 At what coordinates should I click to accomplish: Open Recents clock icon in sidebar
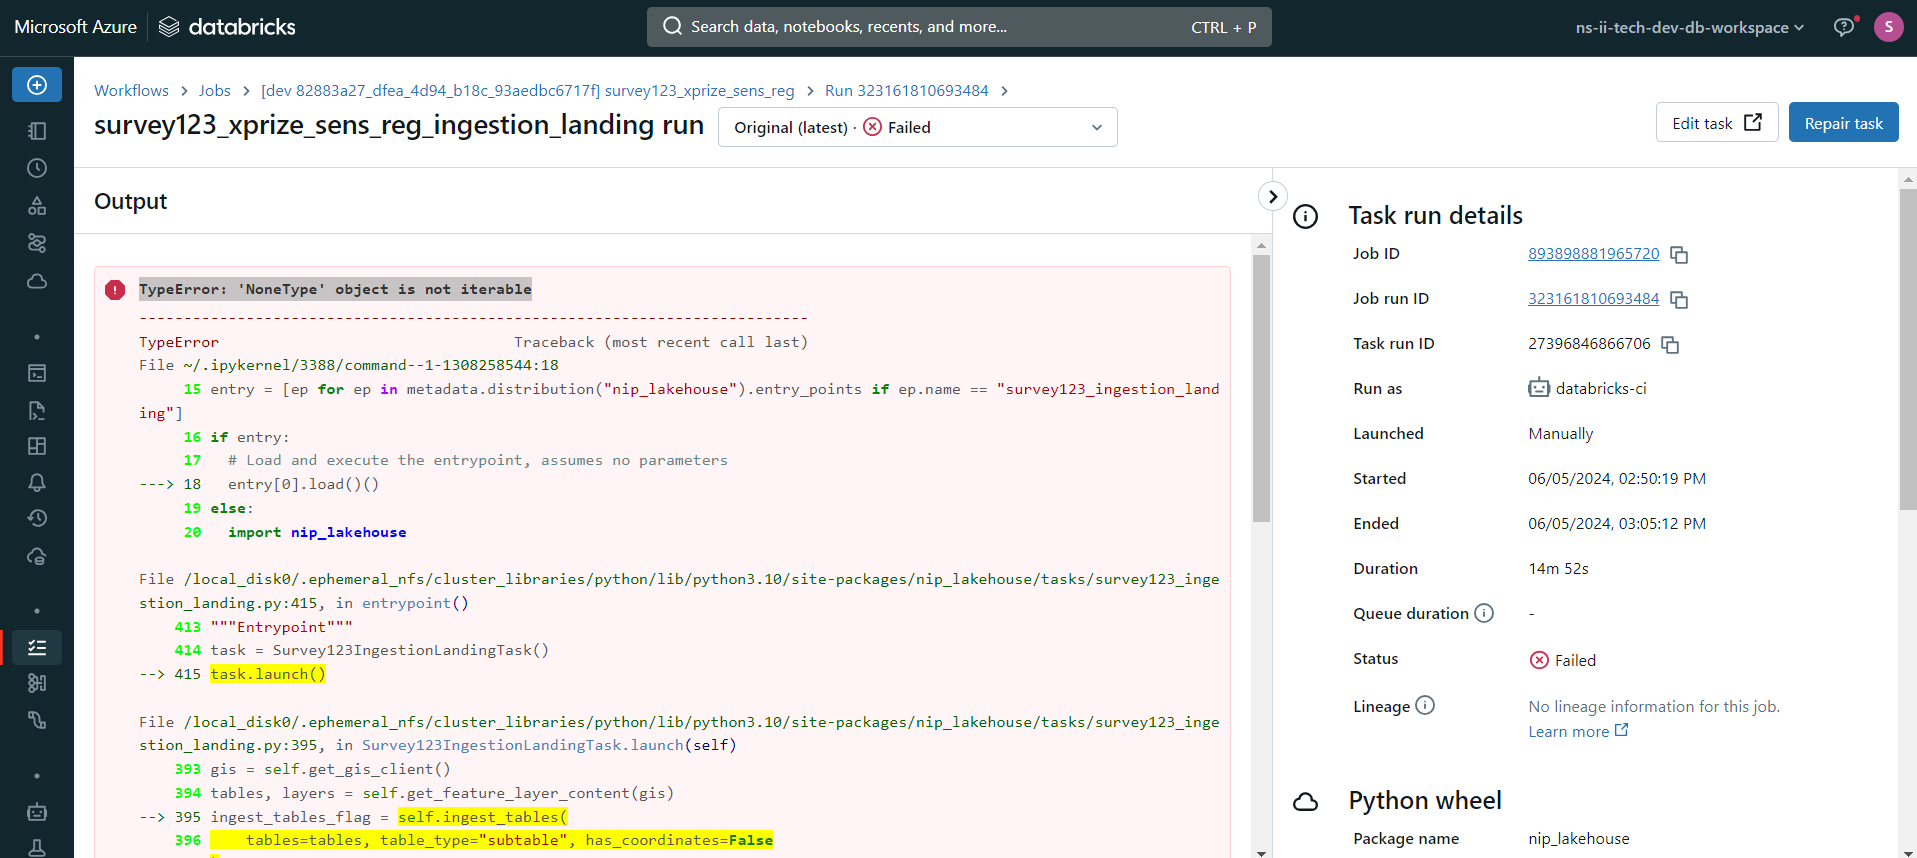tap(37, 168)
